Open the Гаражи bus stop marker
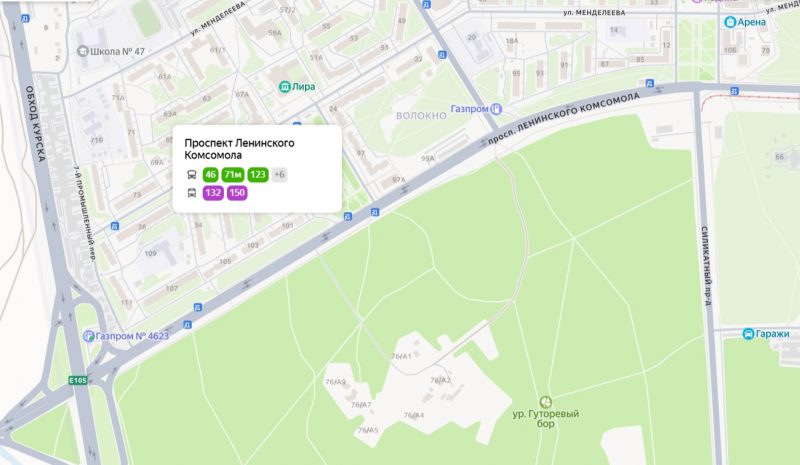Viewport: 800px width, 465px height. click(x=748, y=334)
